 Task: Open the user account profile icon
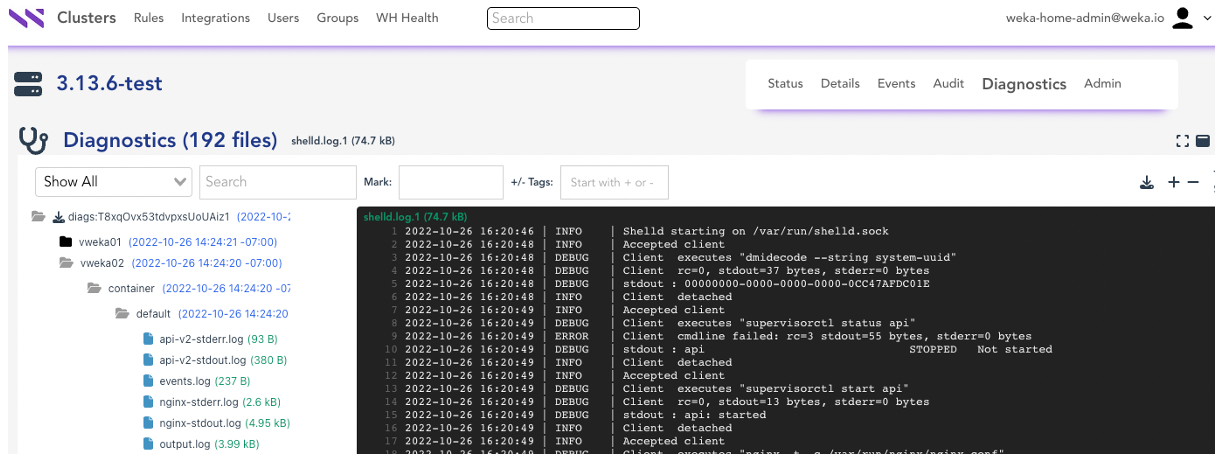(1183, 18)
